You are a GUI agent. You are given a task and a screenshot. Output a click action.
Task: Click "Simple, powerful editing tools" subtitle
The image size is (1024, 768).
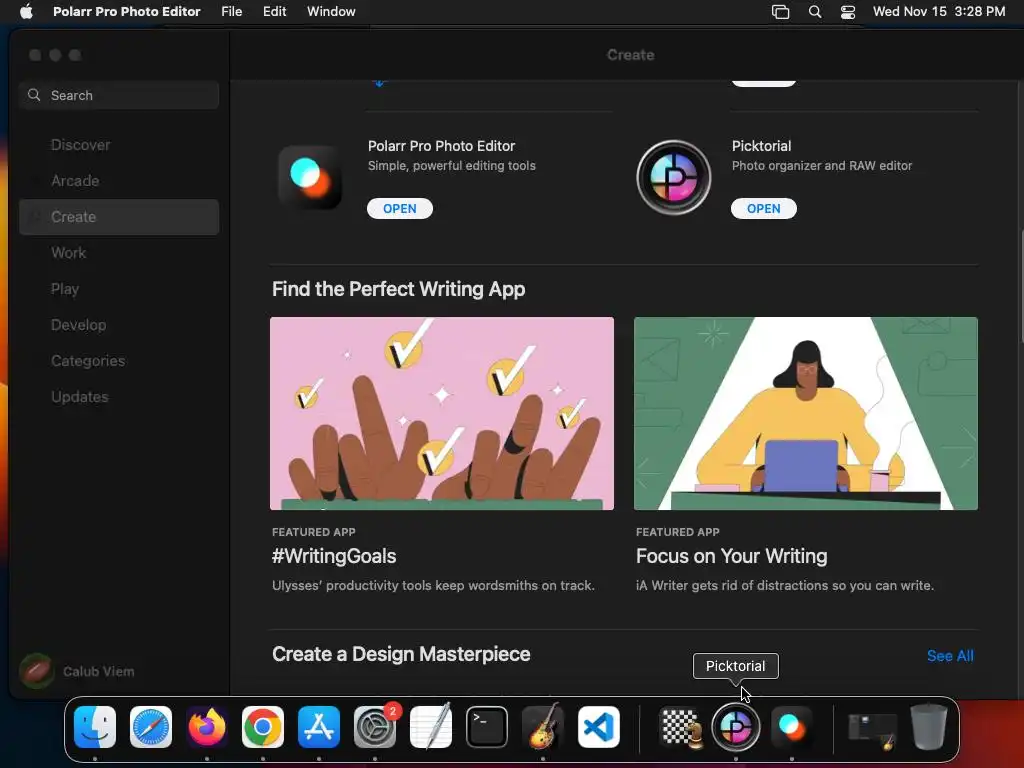tap(452, 166)
